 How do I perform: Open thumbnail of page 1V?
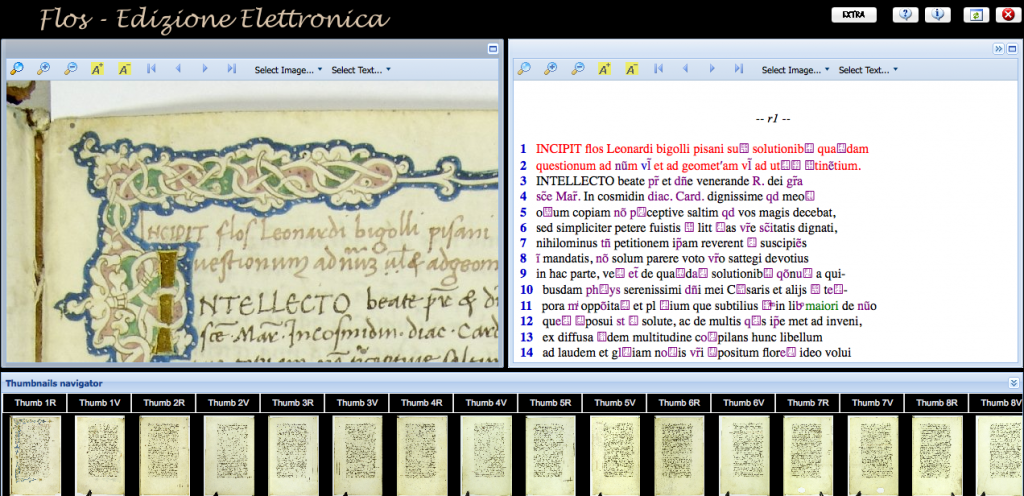100,455
